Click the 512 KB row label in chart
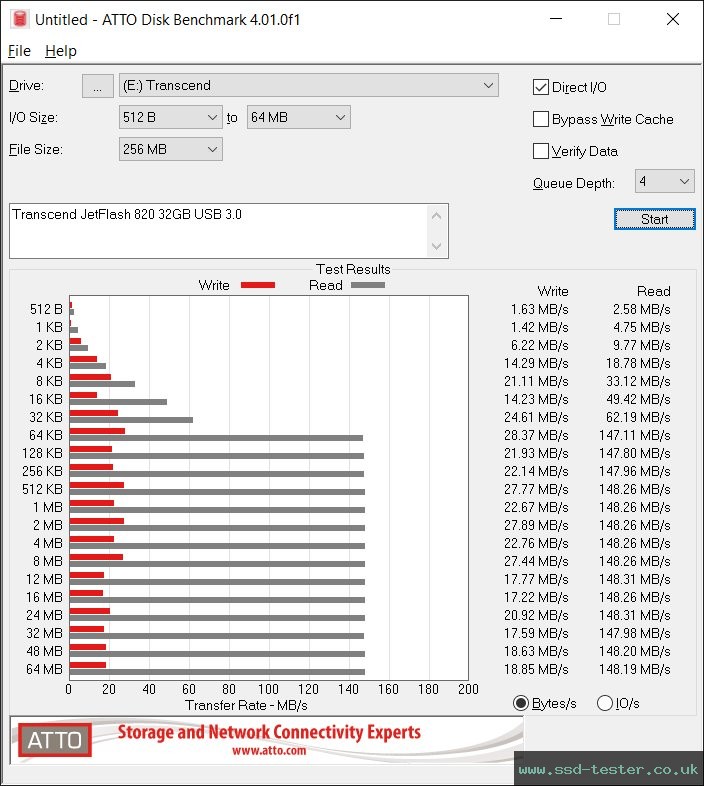704x786 pixels. pos(42,489)
